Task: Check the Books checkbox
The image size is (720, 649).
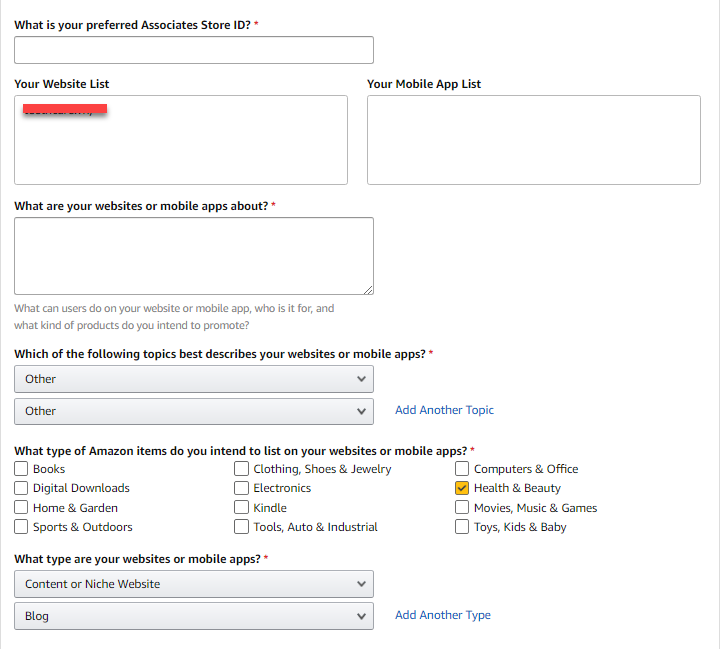Action: [22, 469]
